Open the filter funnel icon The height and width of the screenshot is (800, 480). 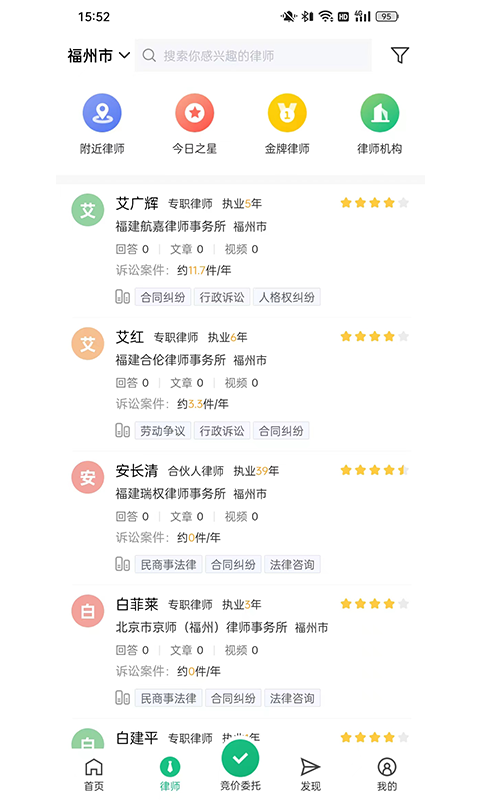coord(400,55)
